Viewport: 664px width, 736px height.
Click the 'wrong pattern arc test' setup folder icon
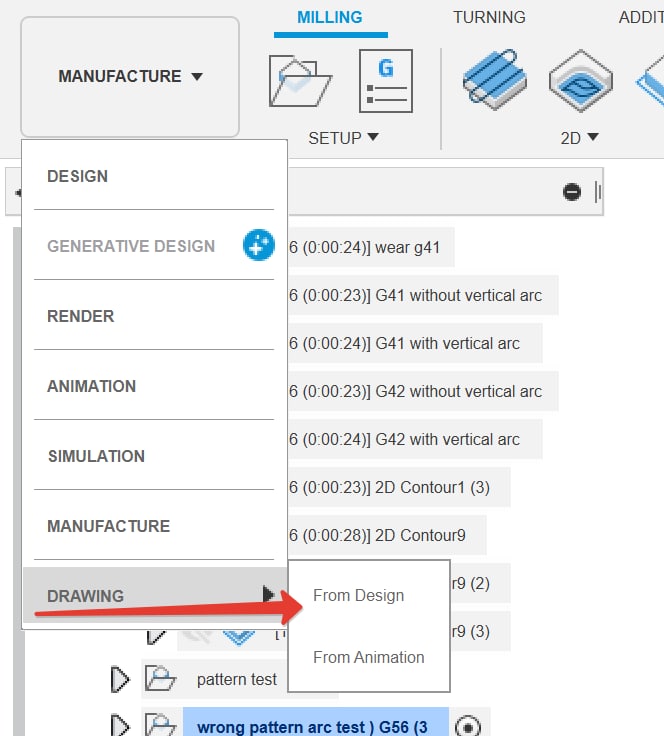click(x=160, y=726)
